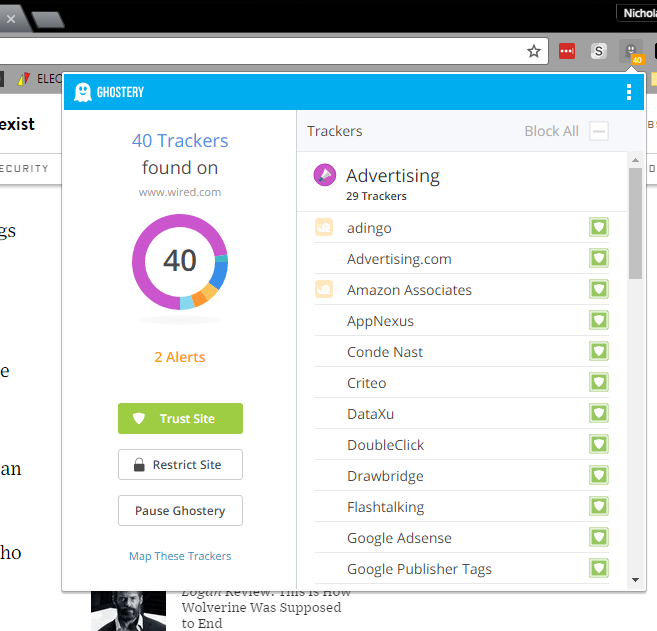
Task: Toggle blocking for Flashtalking tracker
Action: point(599,507)
